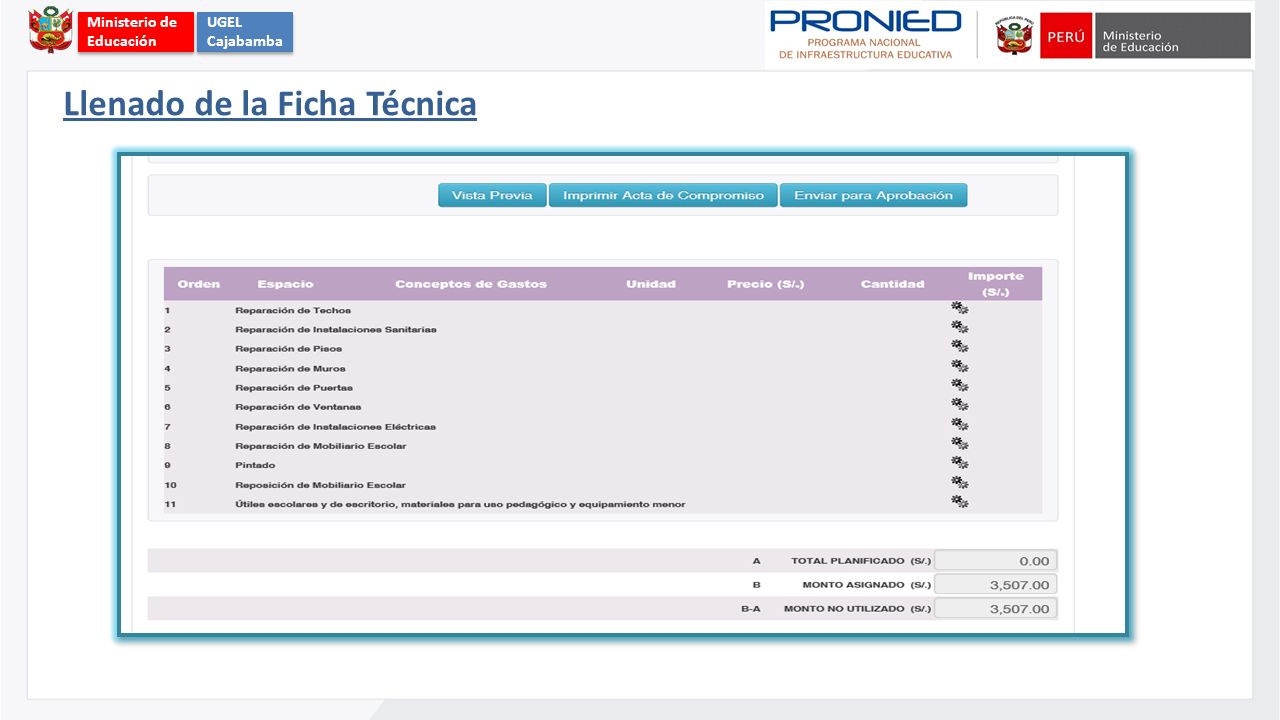The width and height of the screenshot is (1280, 720).
Task: Click the TOTAL PLANIFICADO (S/.) label
Action: (861, 562)
